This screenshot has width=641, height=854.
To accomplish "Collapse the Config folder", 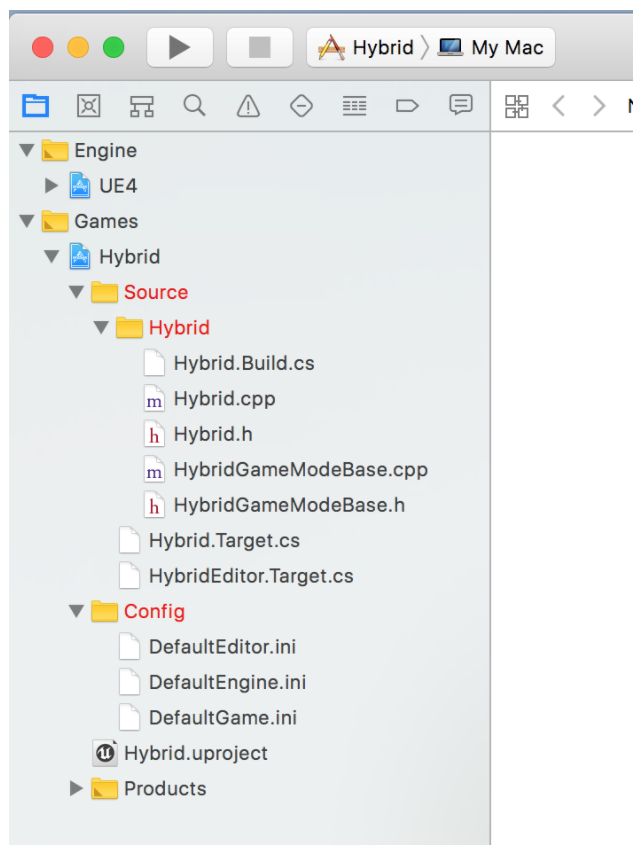I will point(77,611).
